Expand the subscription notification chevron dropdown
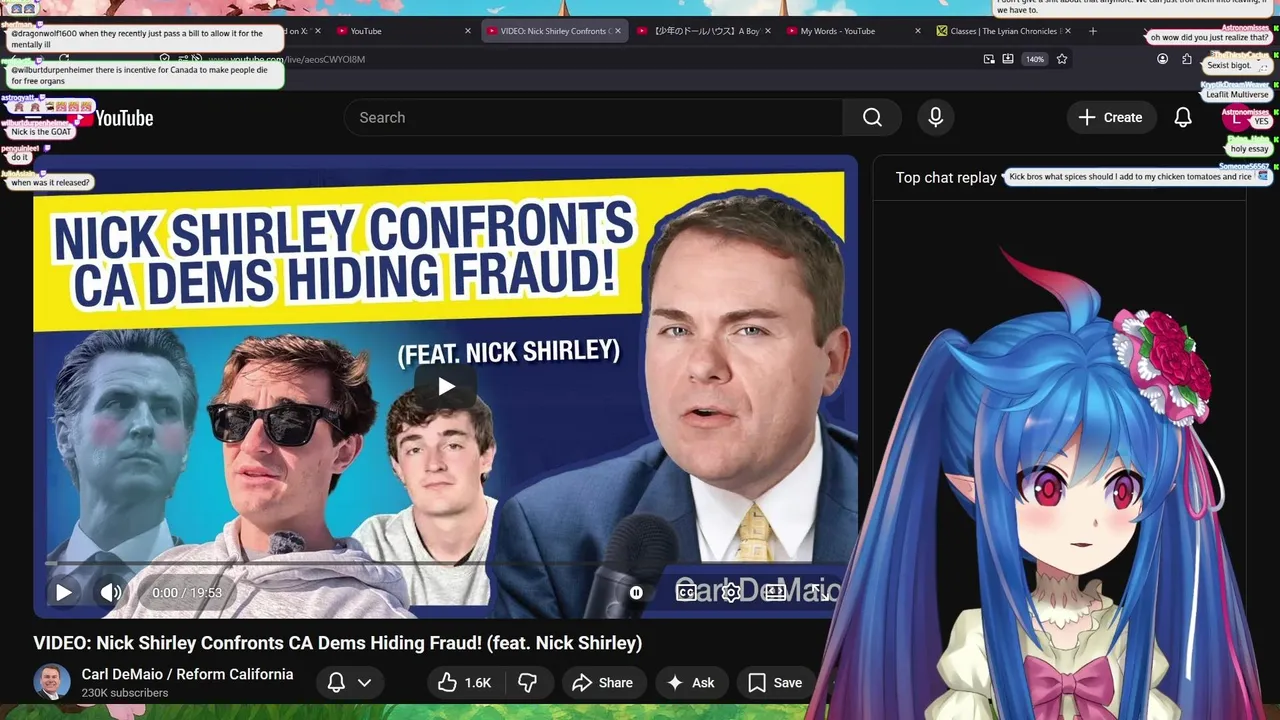1280x720 pixels. pyautogui.click(x=365, y=682)
